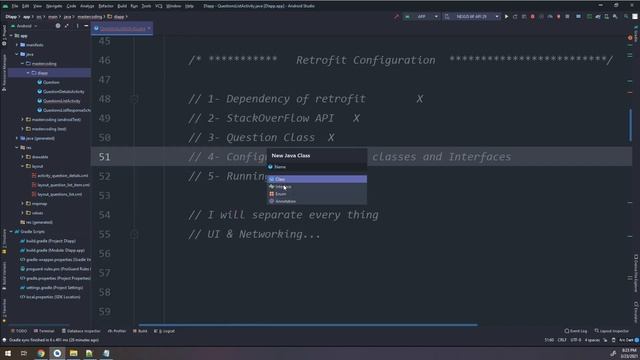Open File Explorer from the taskbar
The image size is (640, 360).
click(x=73, y=353)
